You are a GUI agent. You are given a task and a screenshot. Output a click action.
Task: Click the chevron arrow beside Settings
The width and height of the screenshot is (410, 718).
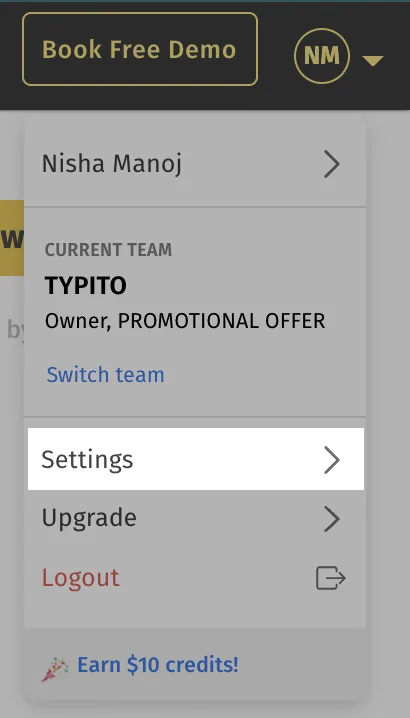click(x=332, y=460)
